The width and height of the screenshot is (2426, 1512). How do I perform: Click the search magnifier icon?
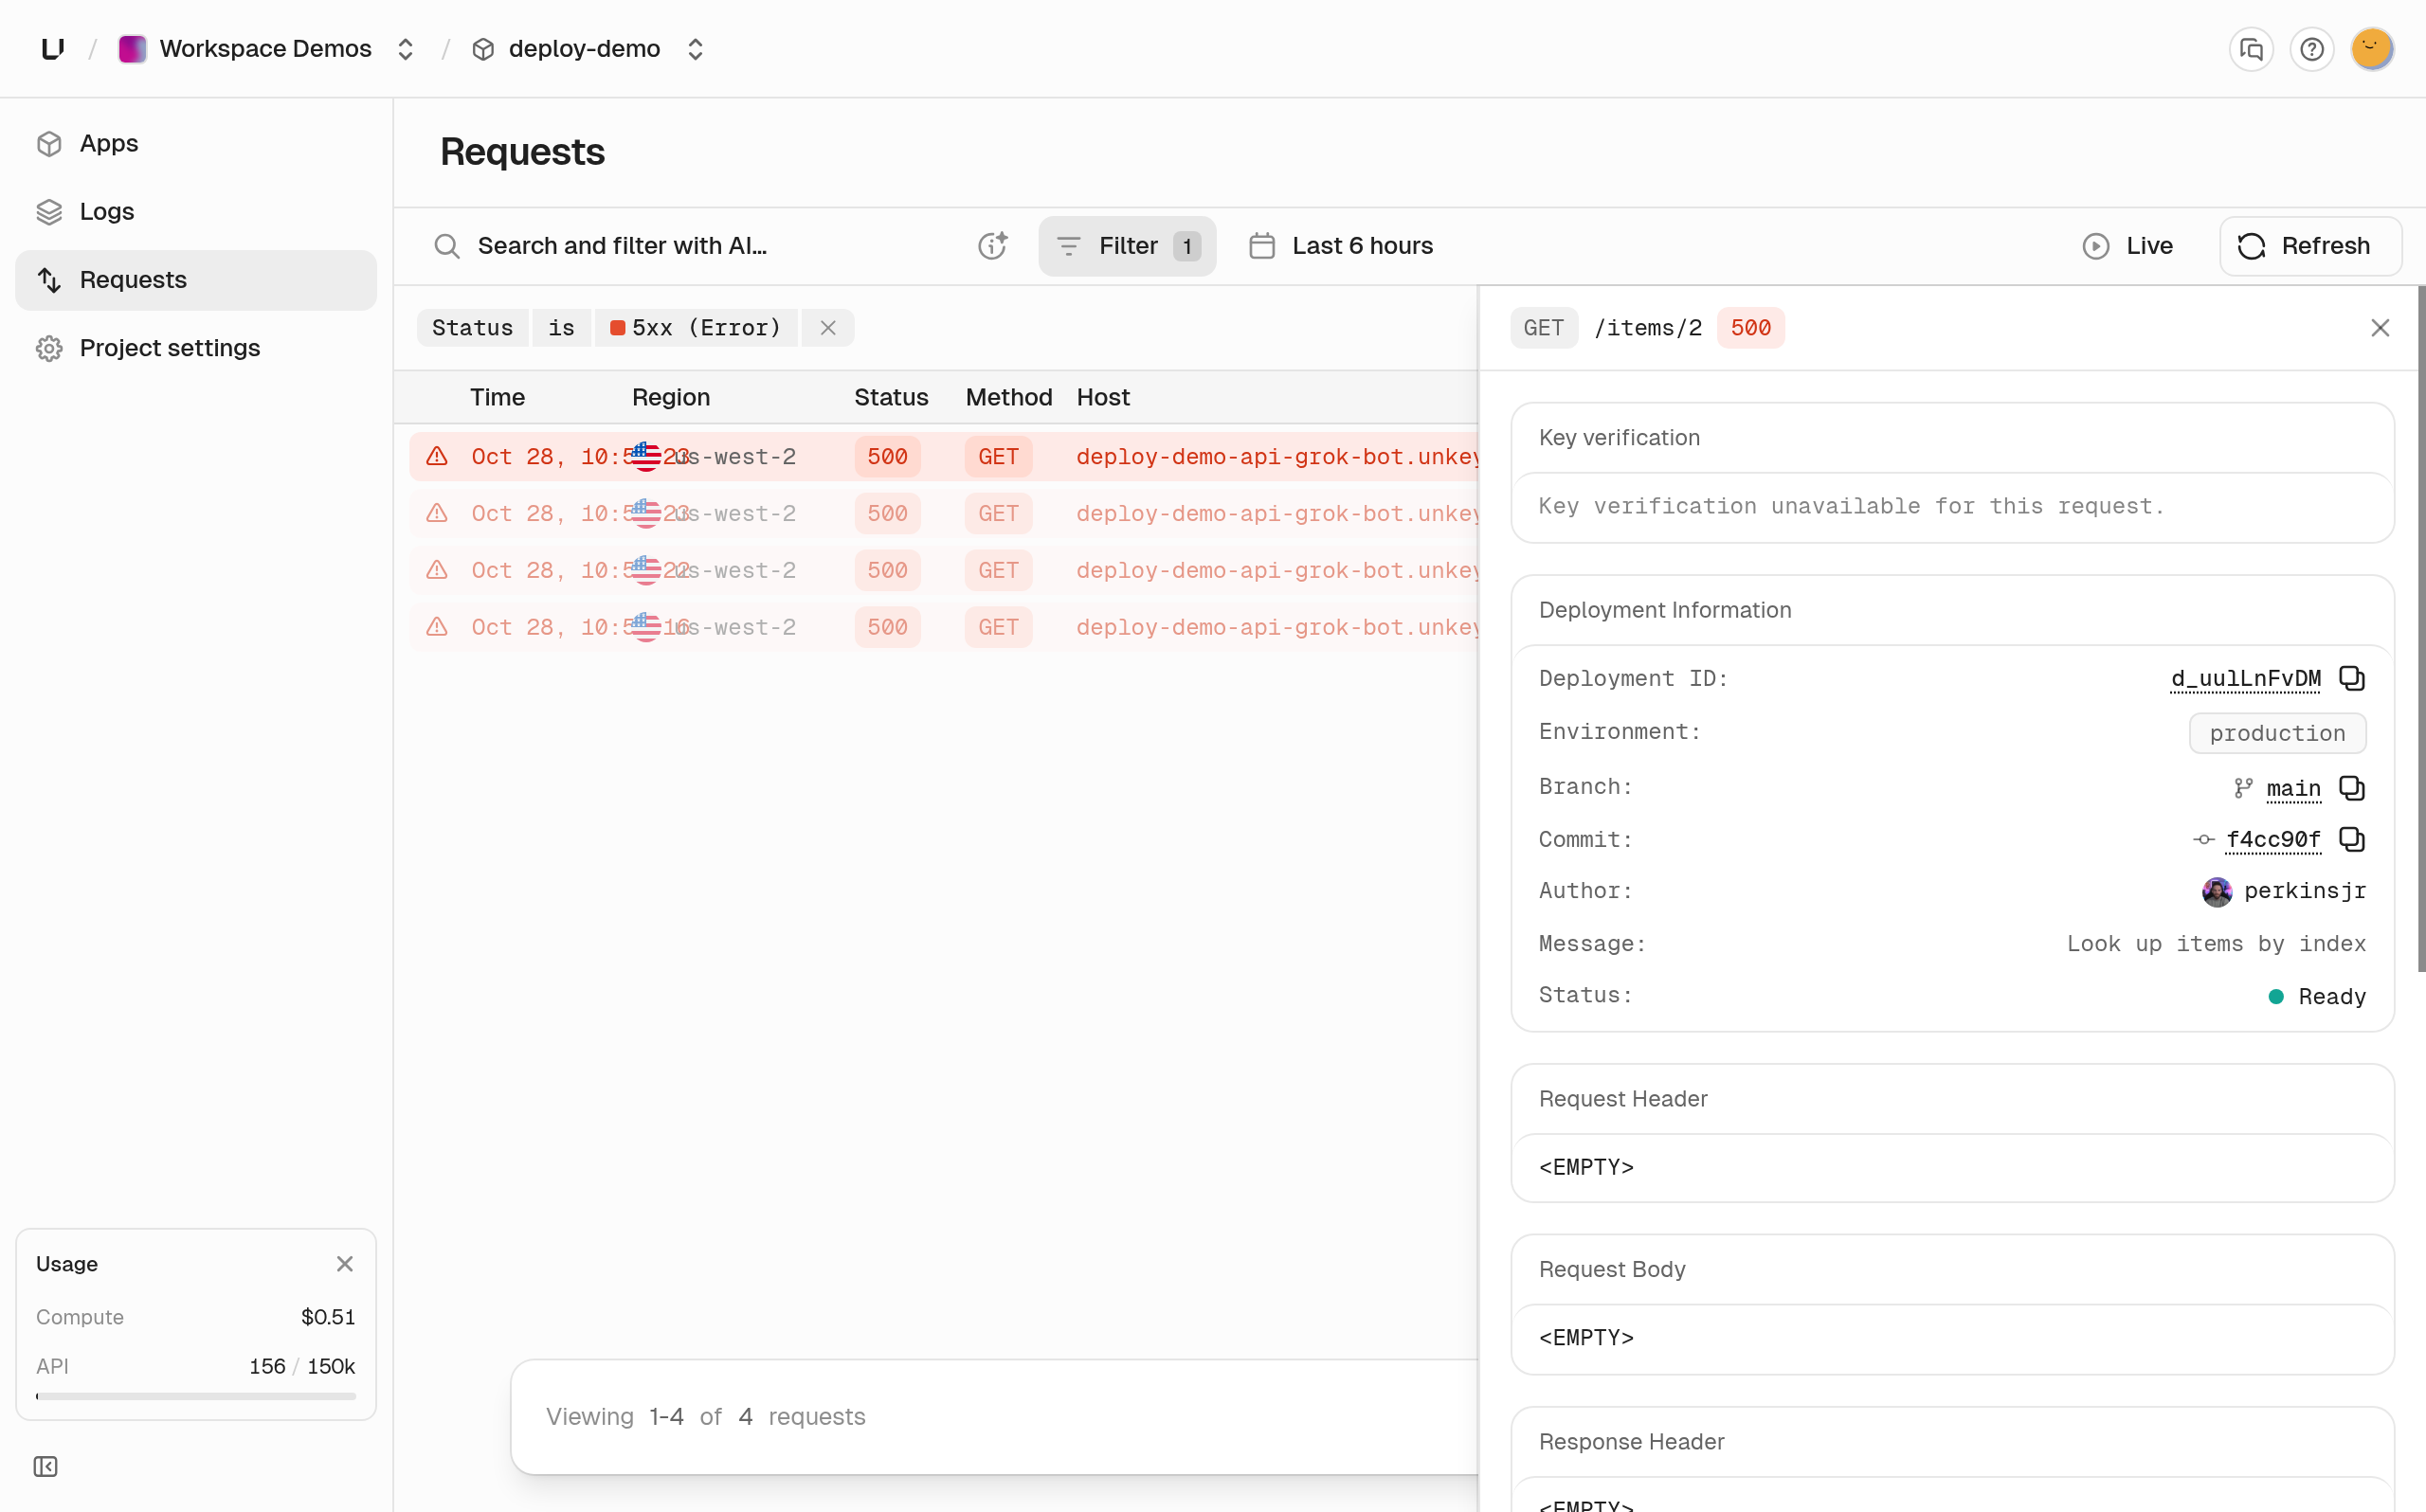pyautogui.click(x=447, y=246)
